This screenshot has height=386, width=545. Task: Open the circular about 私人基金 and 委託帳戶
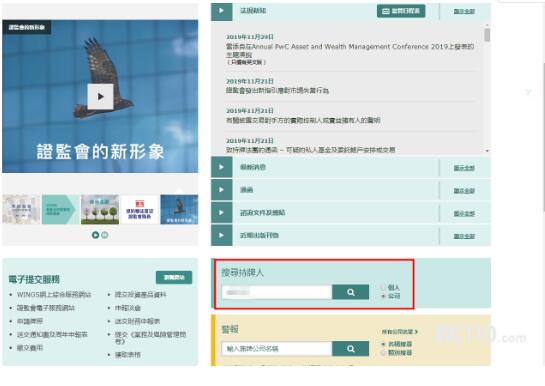tap(310, 150)
